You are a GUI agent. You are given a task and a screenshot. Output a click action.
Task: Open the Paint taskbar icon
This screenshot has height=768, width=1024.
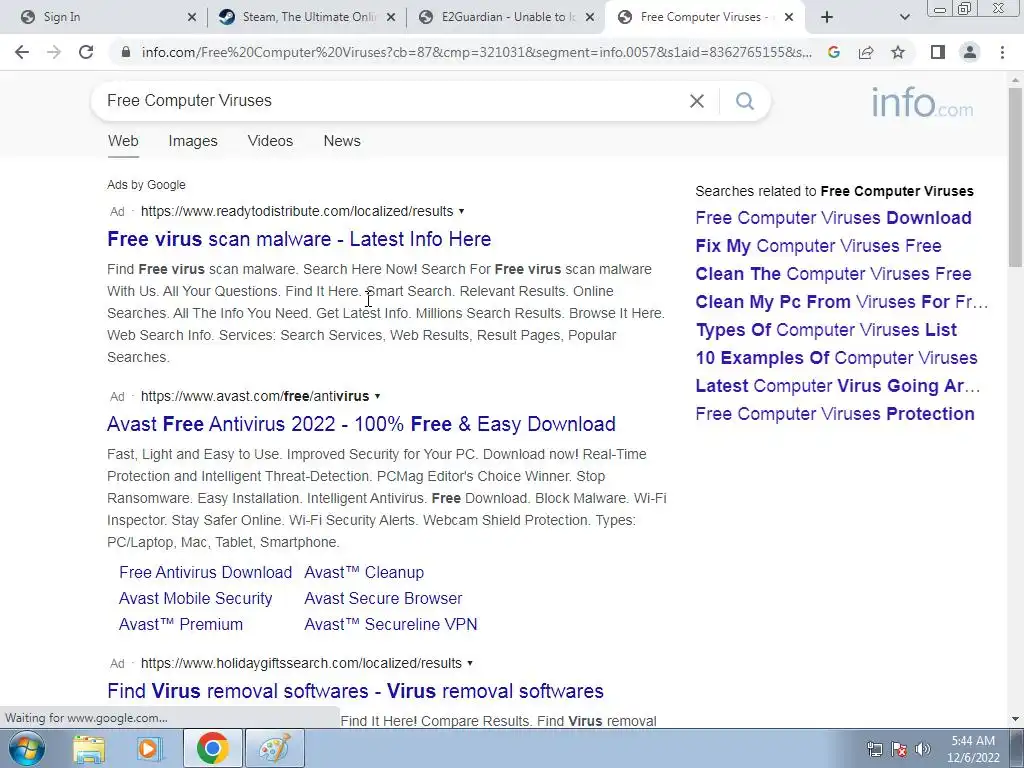(x=275, y=748)
